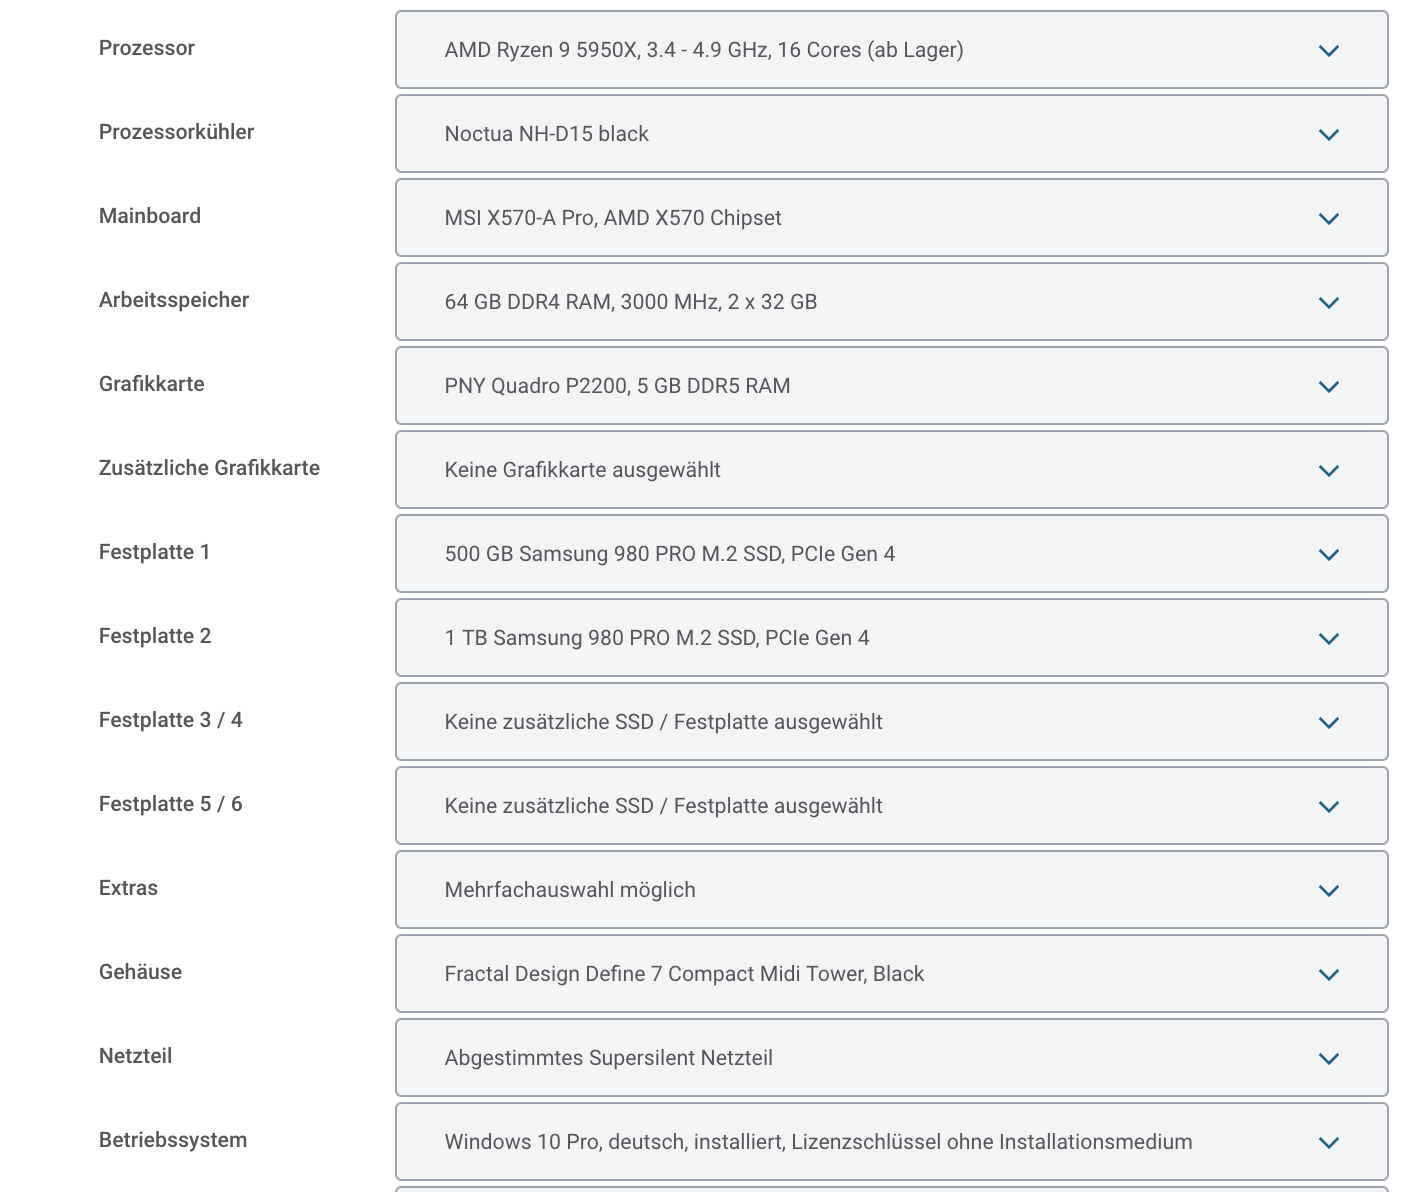The width and height of the screenshot is (1418, 1192).
Task: Click the Festplatte 1 label
Action: coord(154,552)
